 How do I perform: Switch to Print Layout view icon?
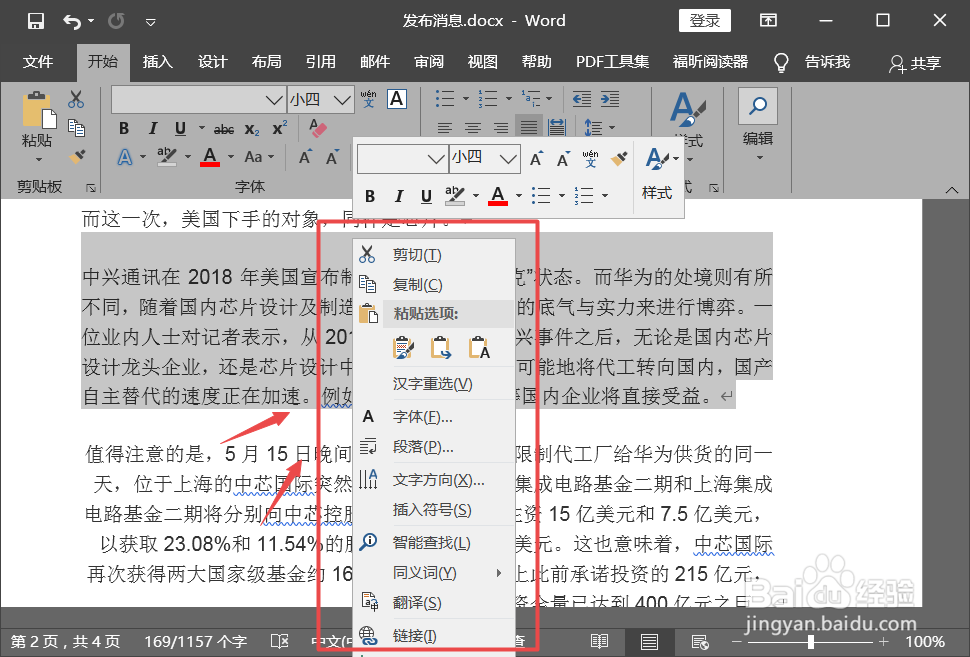pyautogui.click(x=649, y=642)
